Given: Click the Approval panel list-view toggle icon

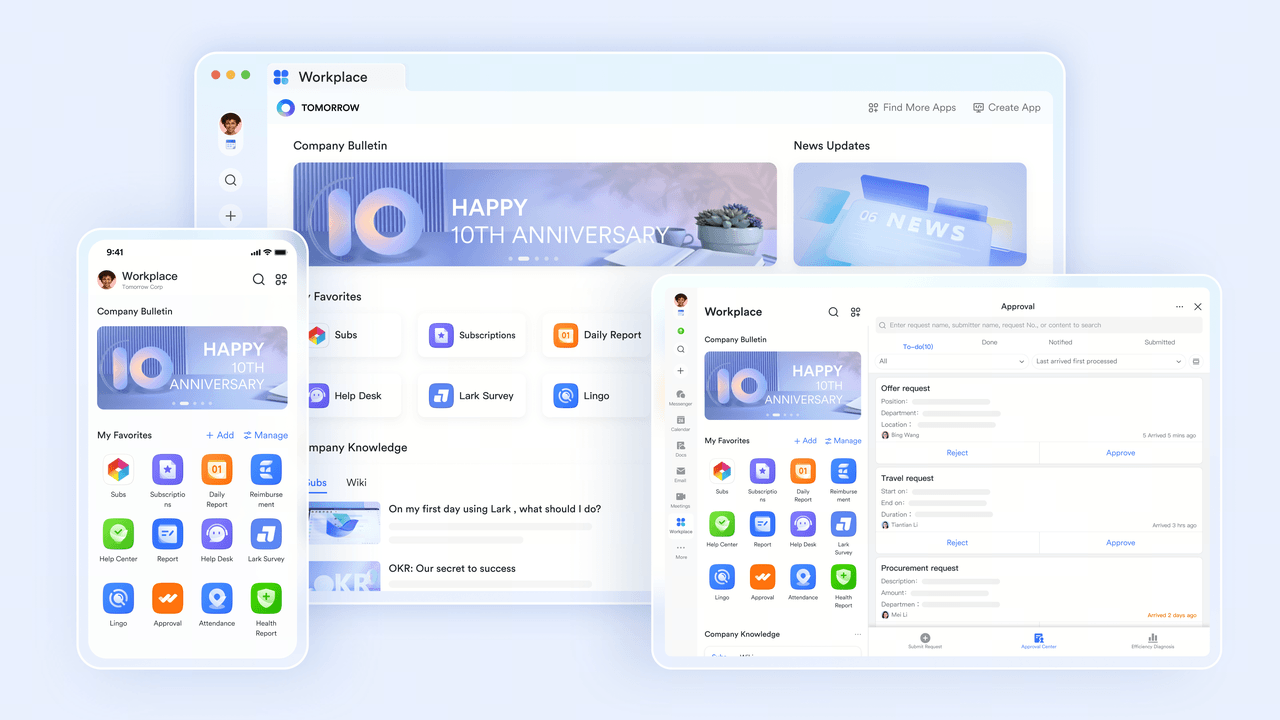Looking at the screenshot, I should click(x=1196, y=361).
